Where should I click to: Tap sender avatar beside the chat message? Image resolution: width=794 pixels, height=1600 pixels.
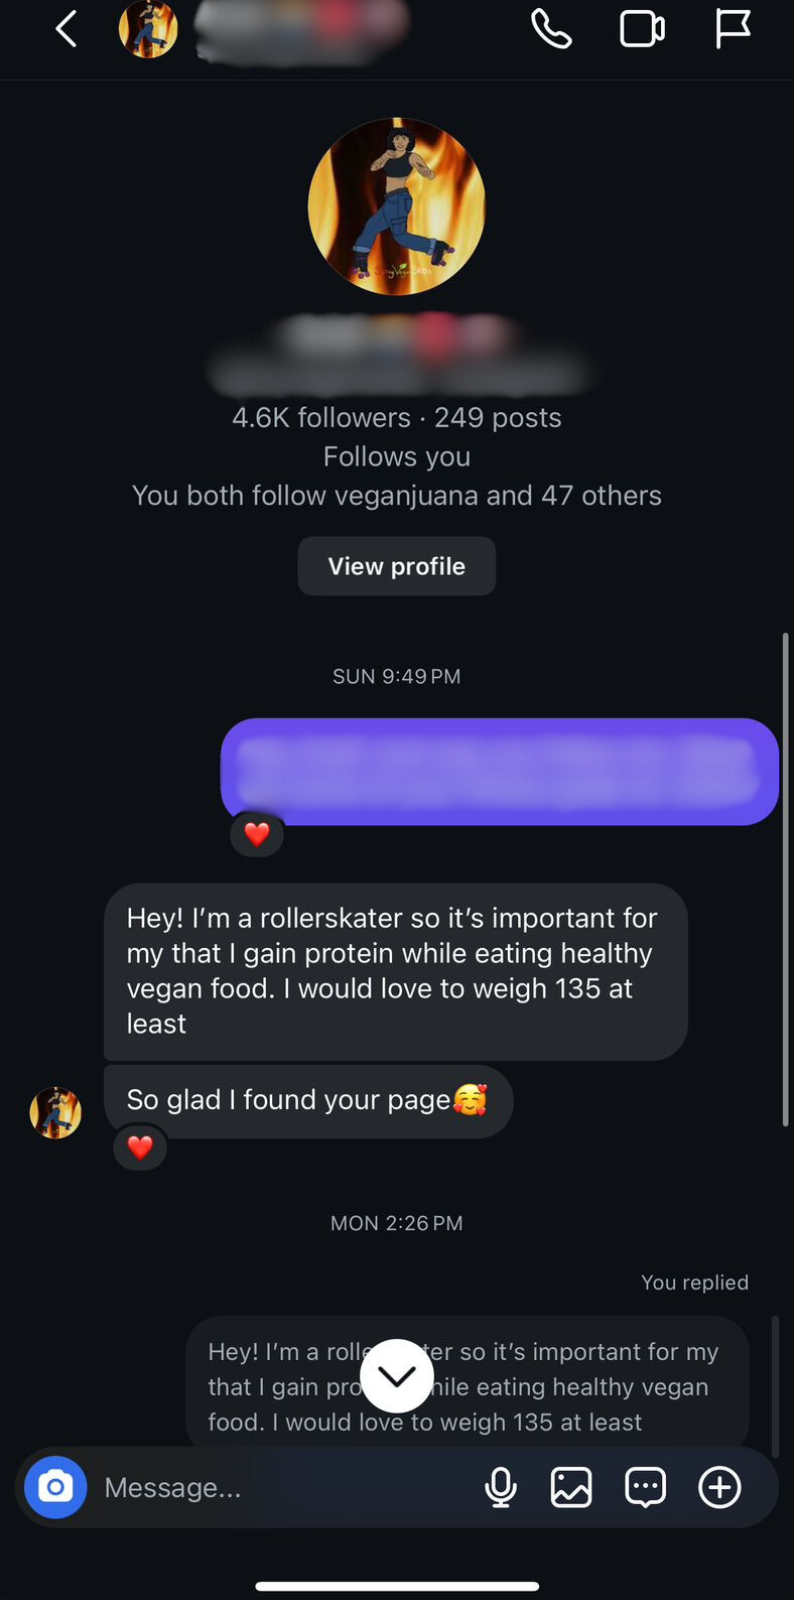click(56, 1112)
